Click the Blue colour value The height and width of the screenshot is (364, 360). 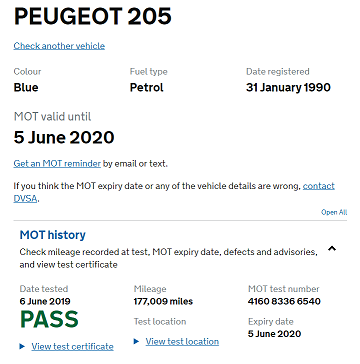click(26, 87)
